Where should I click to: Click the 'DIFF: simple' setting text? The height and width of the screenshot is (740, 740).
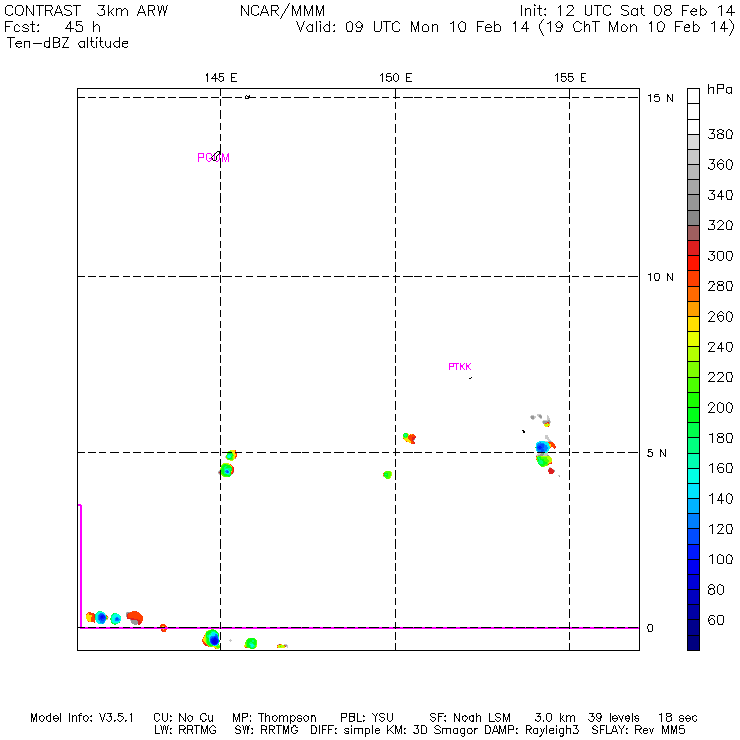point(347,730)
